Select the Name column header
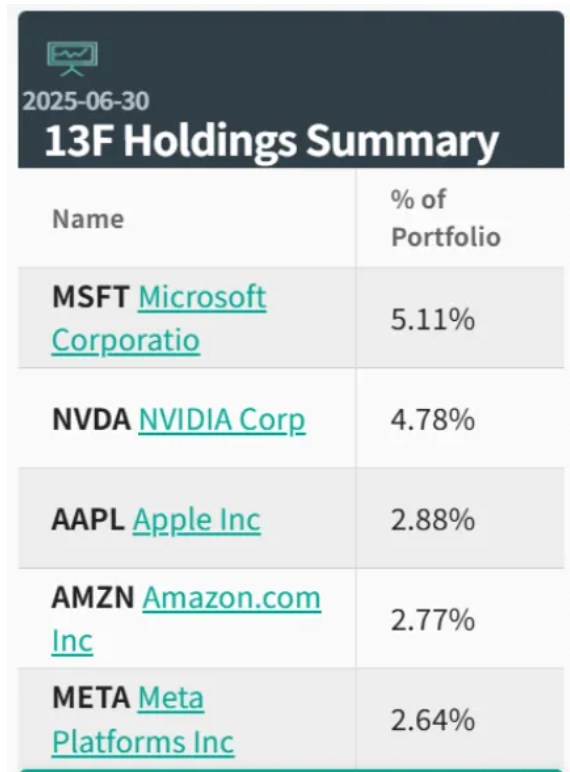 tap(88, 219)
